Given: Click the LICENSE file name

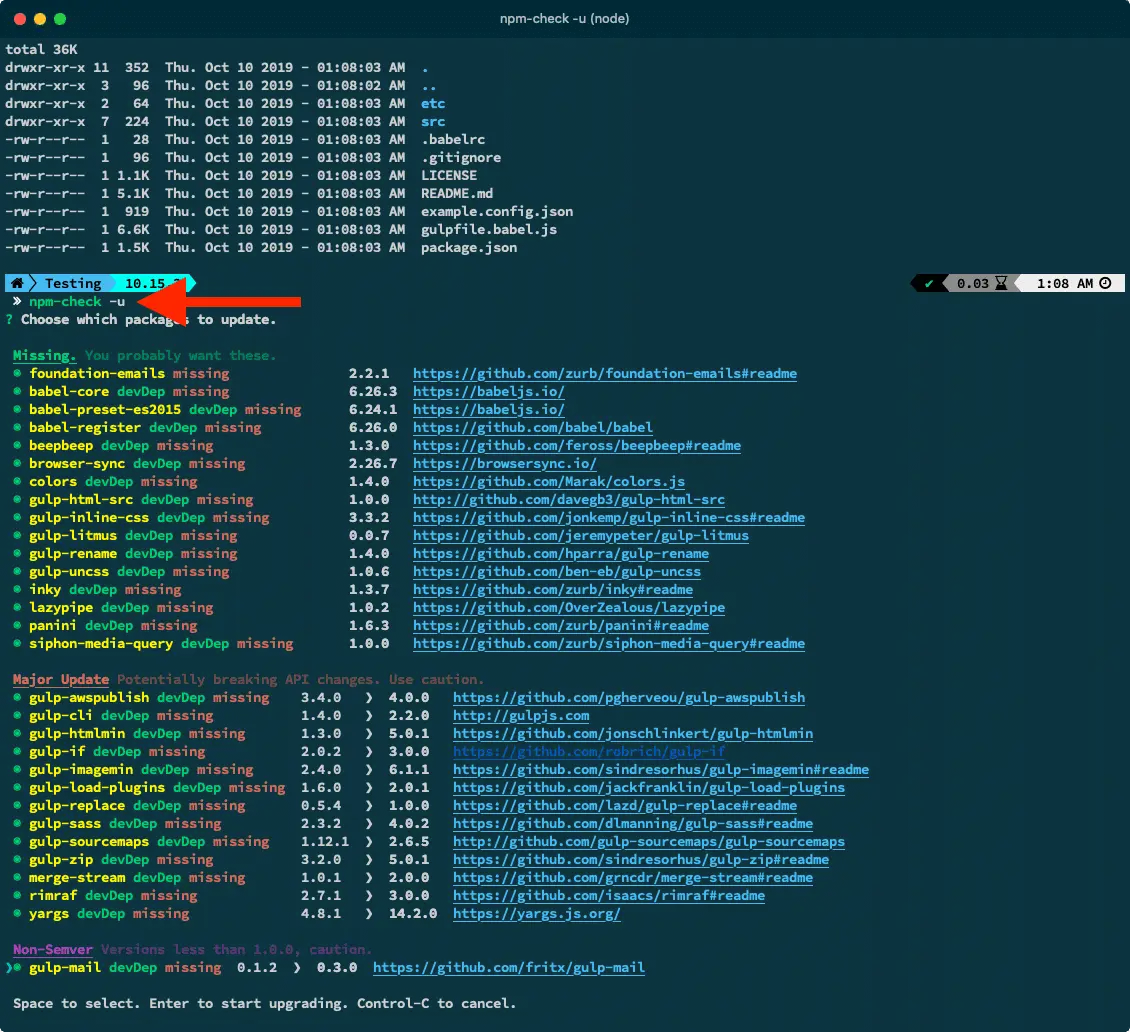Looking at the screenshot, I should click(449, 175).
